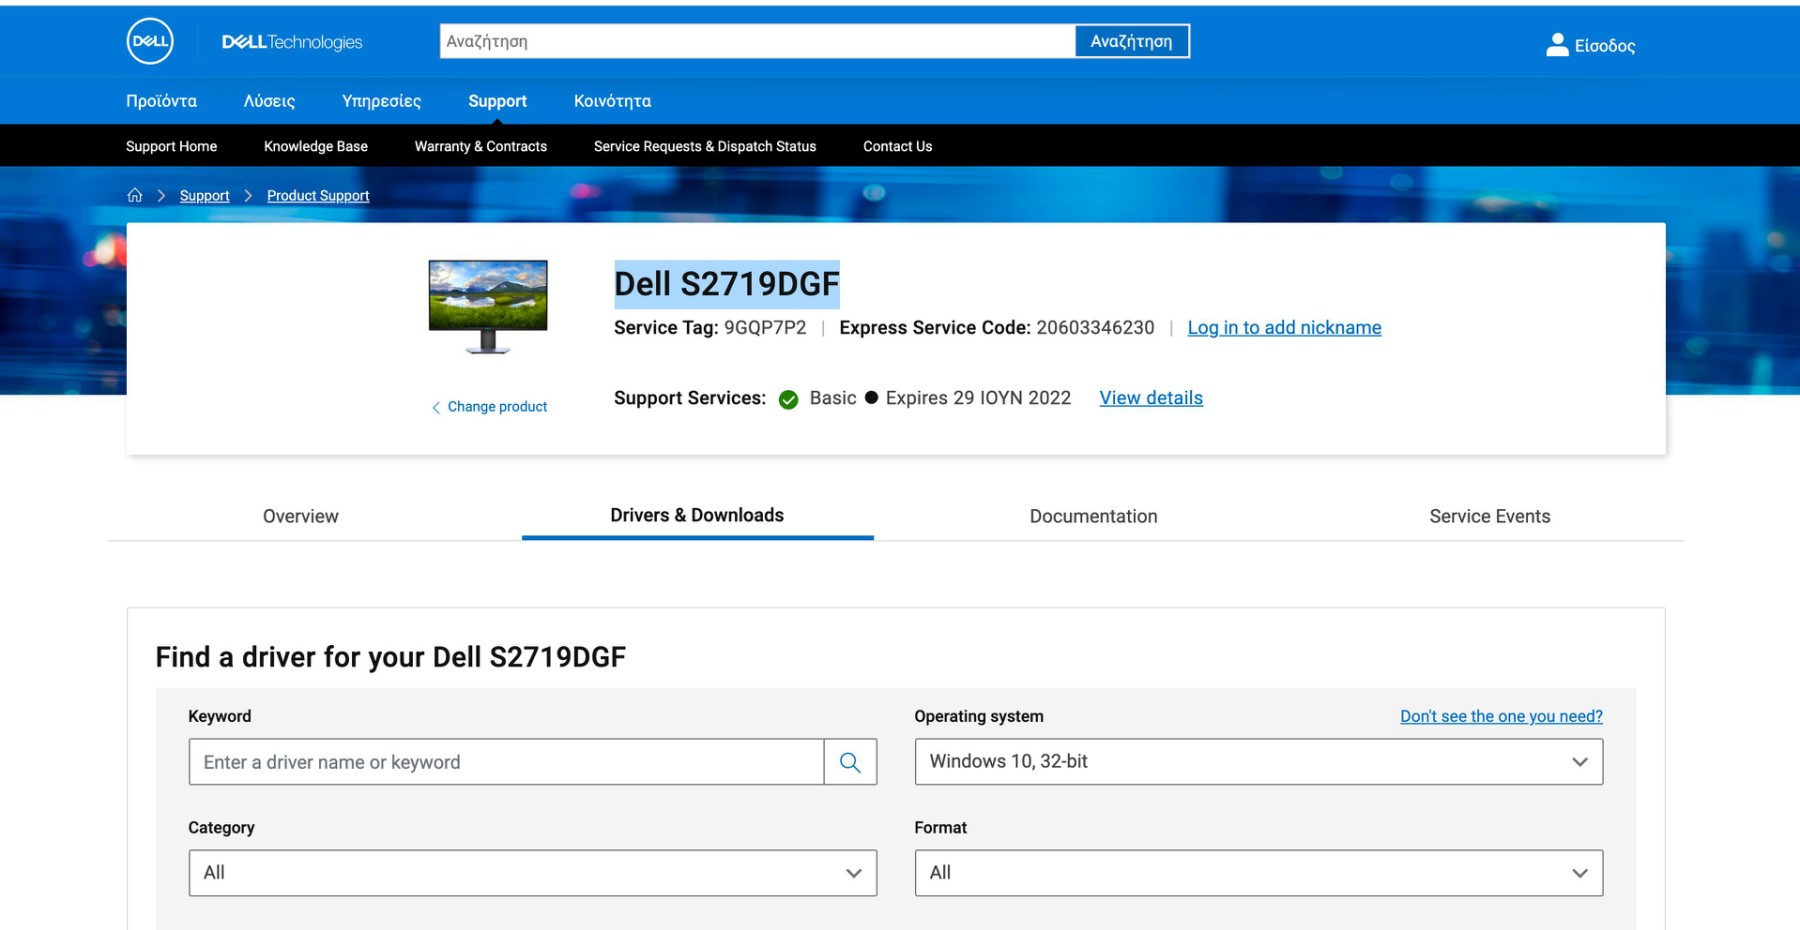Click the Αναζήτηση search button
The height and width of the screenshot is (930, 1800).
1131,41
